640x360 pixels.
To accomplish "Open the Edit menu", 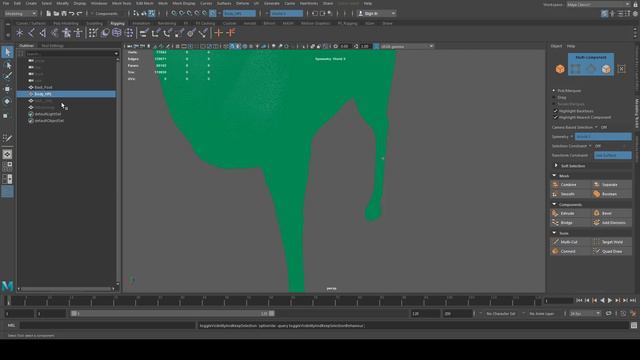I will 17,3.
